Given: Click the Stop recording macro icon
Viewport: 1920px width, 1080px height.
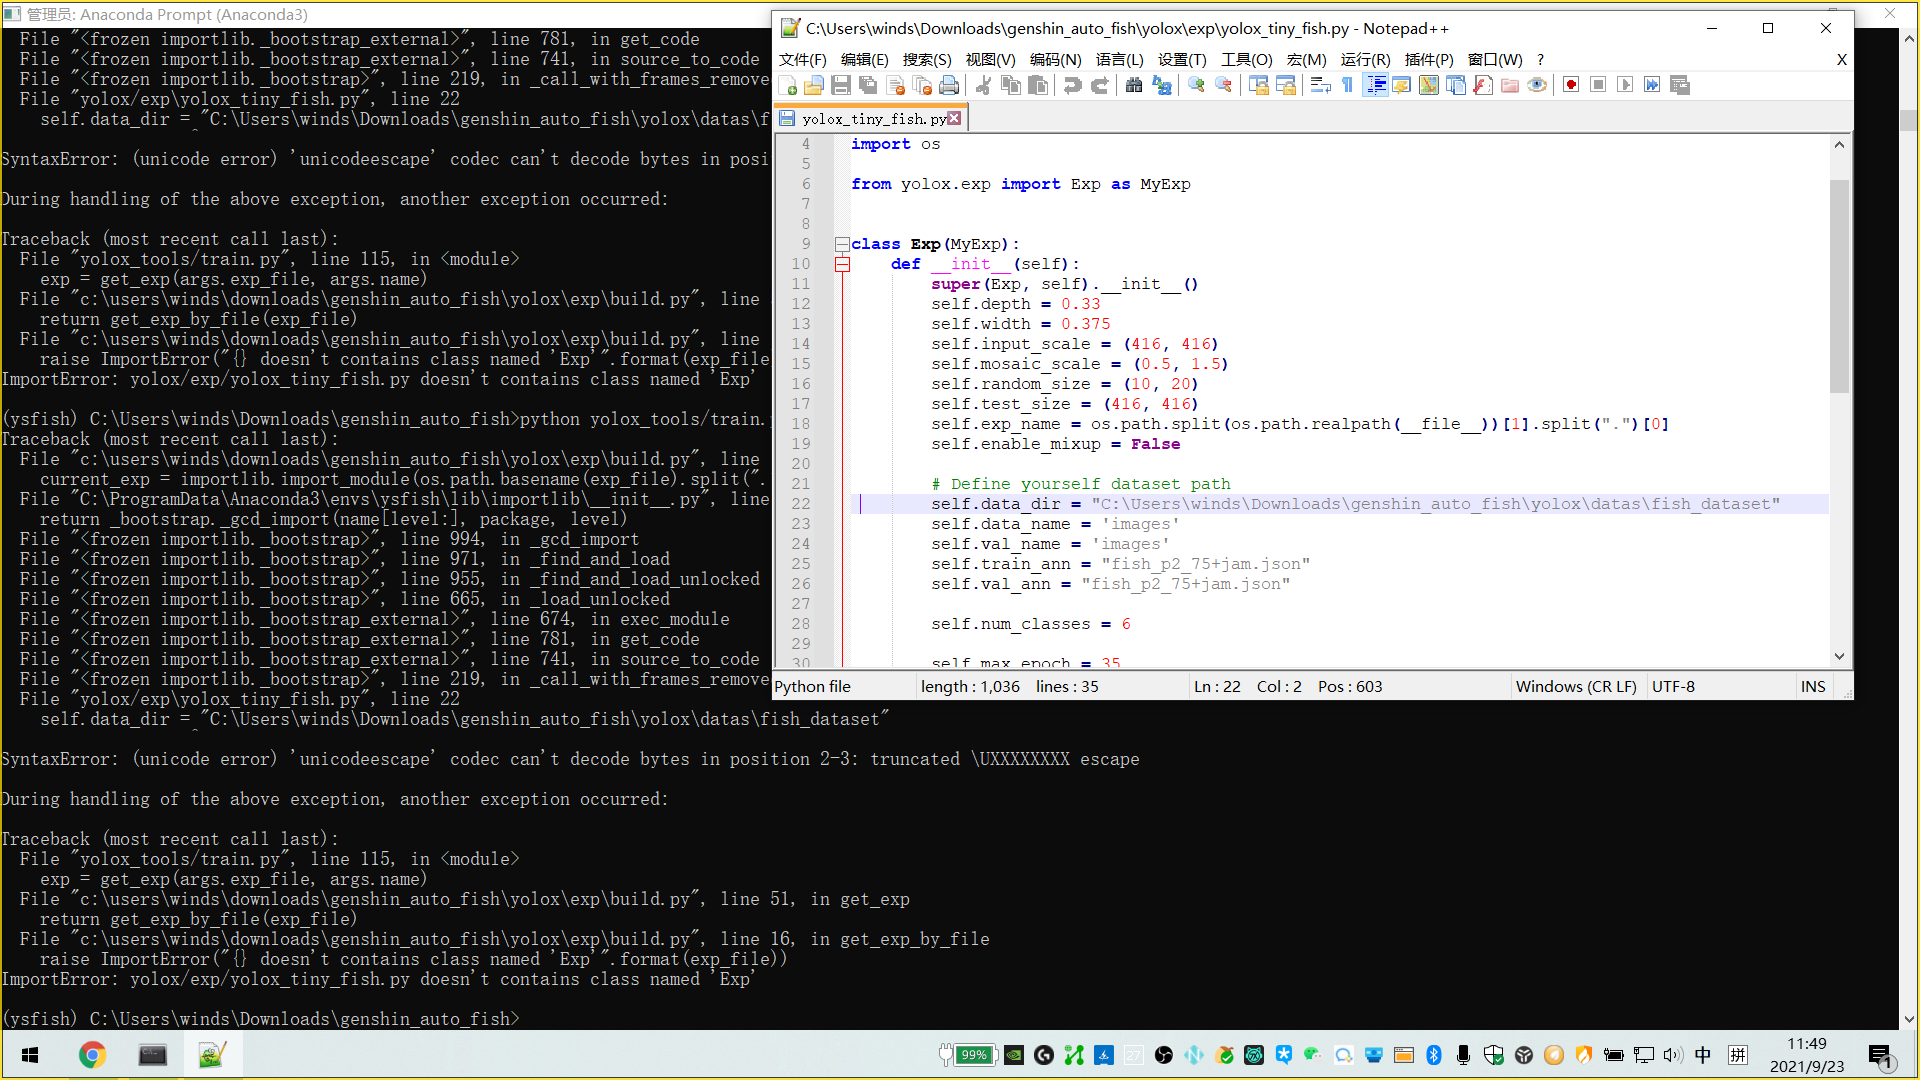Looking at the screenshot, I should click(x=1598, y=86).
